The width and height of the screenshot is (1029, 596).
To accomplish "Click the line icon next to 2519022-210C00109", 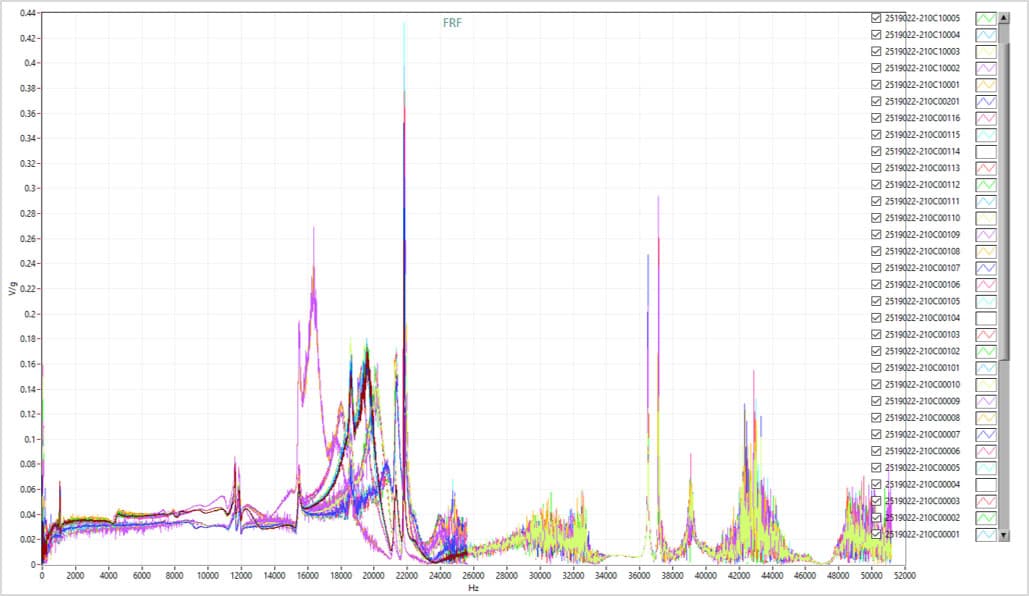I will 989,234.
